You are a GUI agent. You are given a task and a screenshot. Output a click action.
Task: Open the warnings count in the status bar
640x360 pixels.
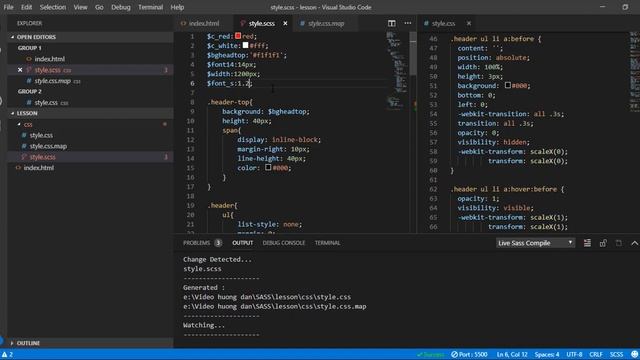[x=7, y=354]
